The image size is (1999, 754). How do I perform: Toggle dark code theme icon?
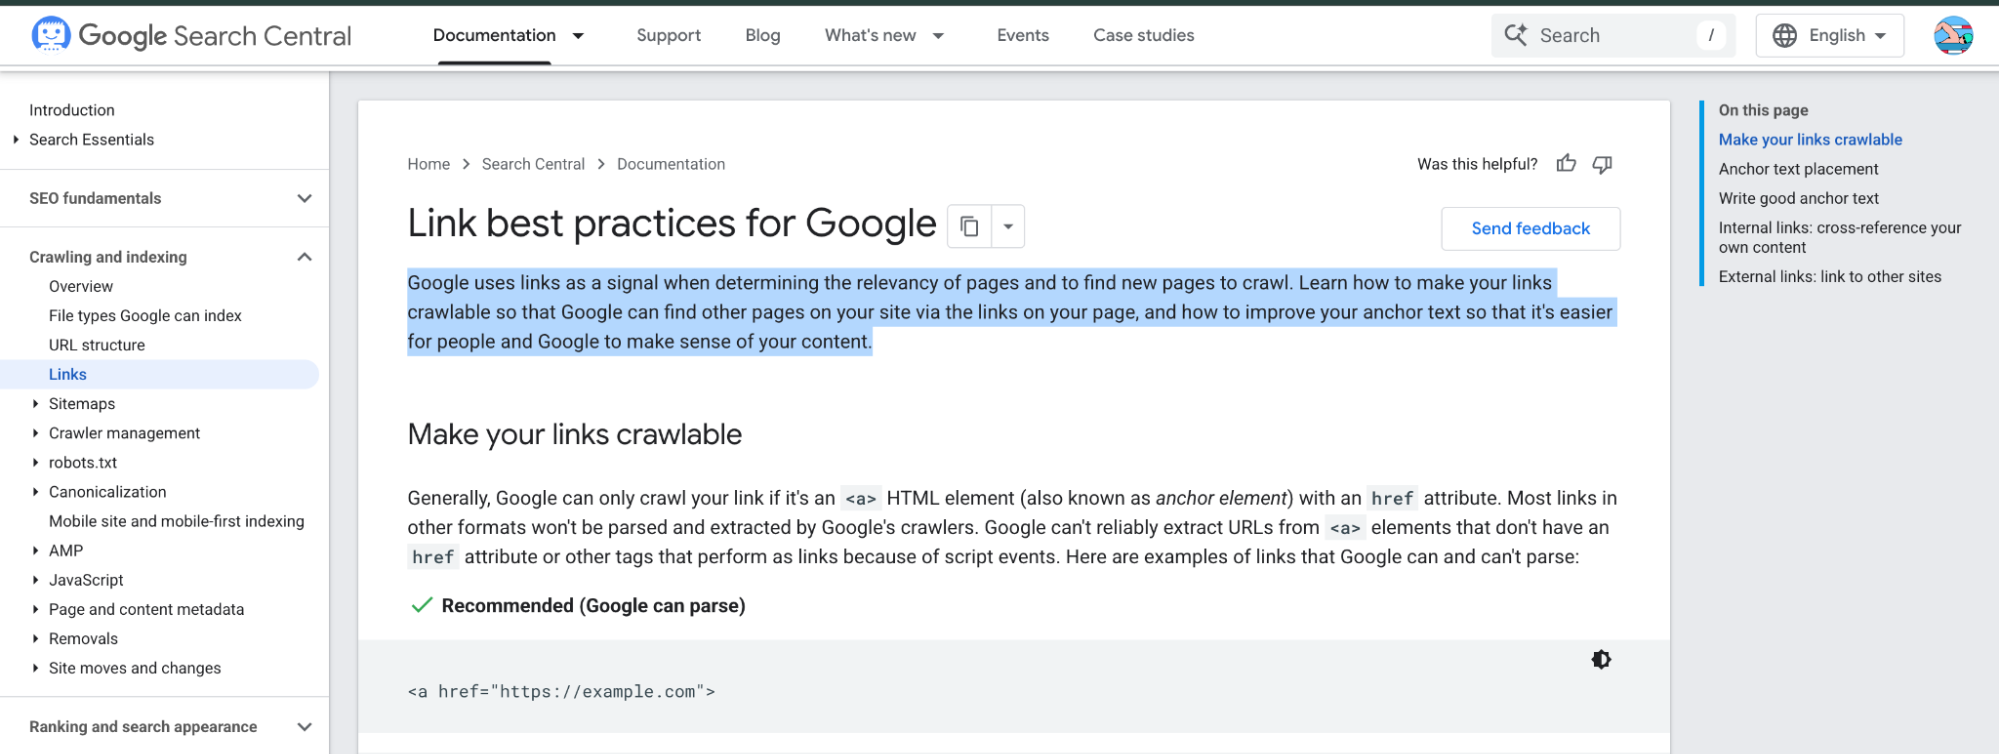[x=1601, y=659]
